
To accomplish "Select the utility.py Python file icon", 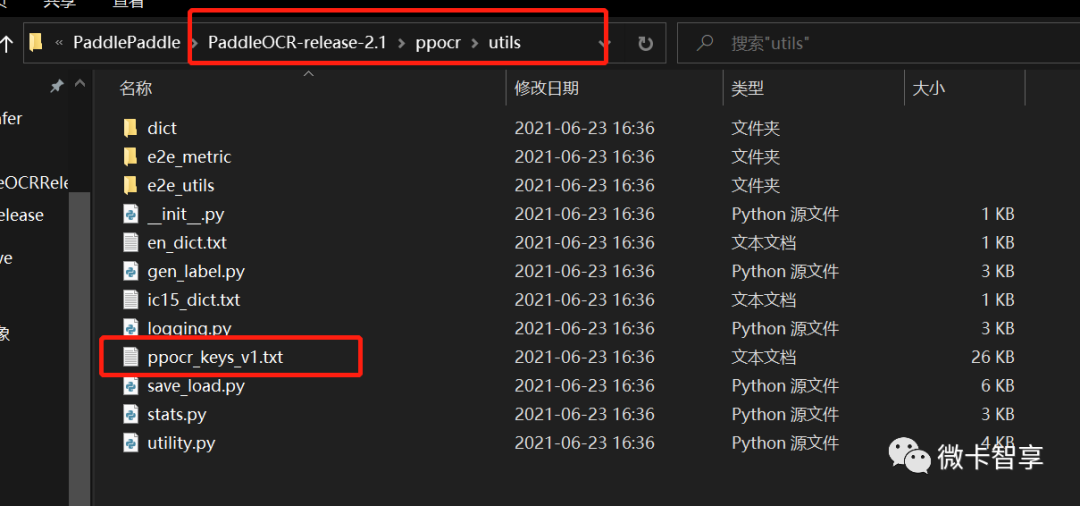I will [x=130, y=443].
